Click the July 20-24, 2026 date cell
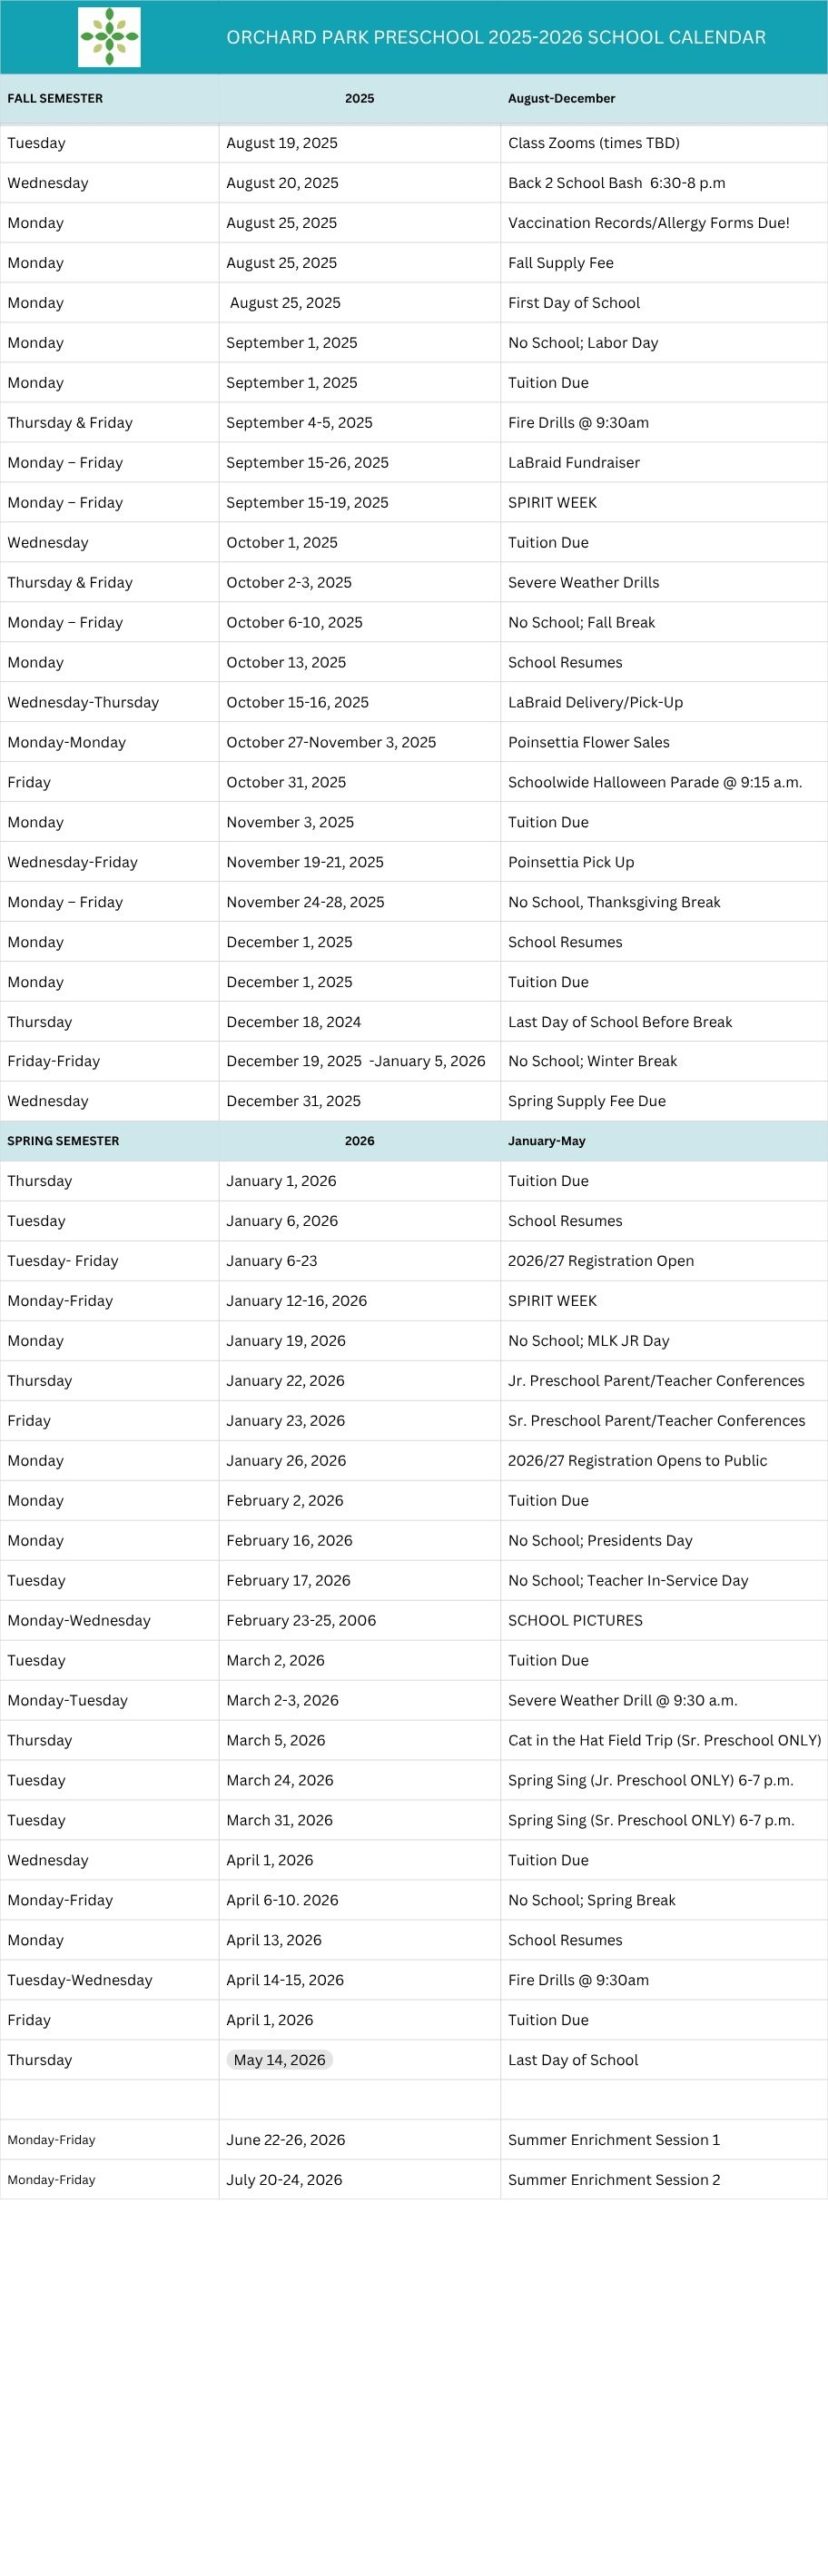 click(x=284, y=2179)
